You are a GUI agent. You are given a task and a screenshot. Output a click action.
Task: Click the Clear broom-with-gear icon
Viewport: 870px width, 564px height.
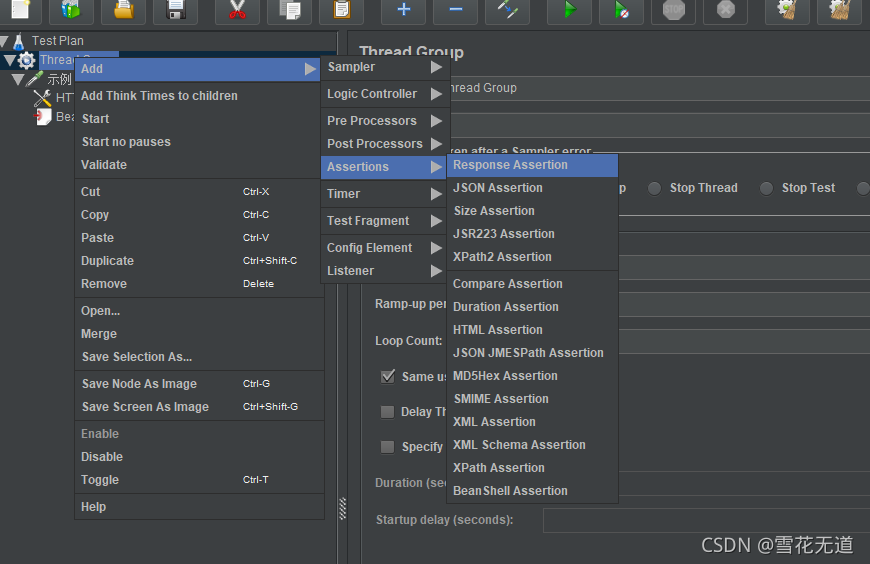click(x=787, y=9)
